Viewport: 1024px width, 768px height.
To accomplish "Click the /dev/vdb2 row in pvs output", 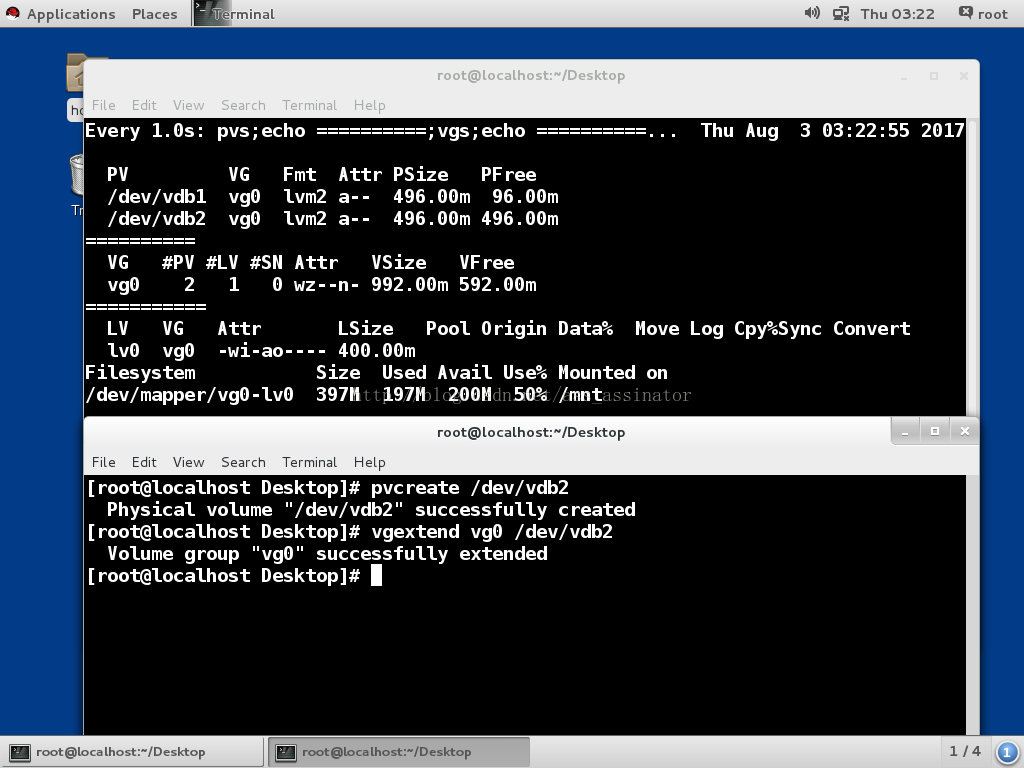I will [x=333, y=219].
